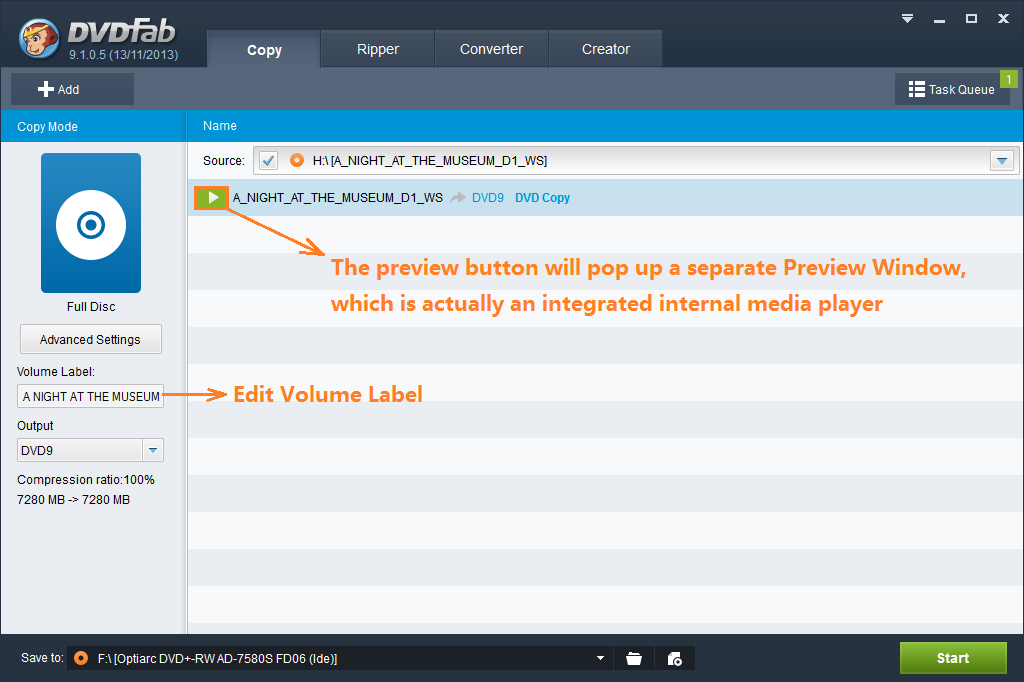Open the folder browse icon in Save to bar
This screenshot has height=682, width=1024.
click(634, 658)
